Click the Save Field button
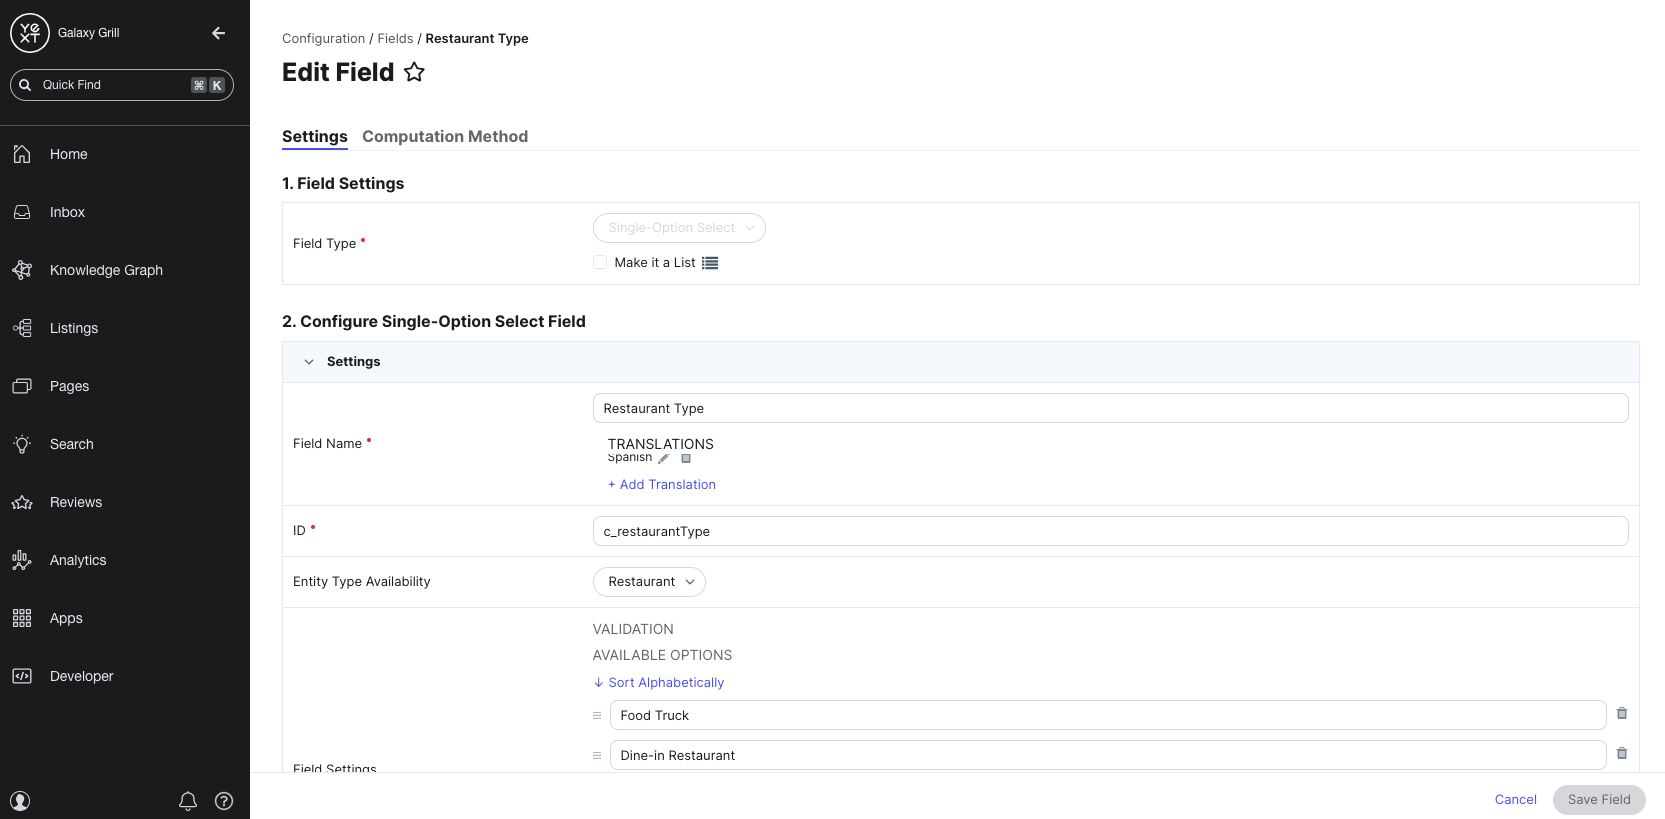This screenshot has width=1665, height=819. point(1599,800)
